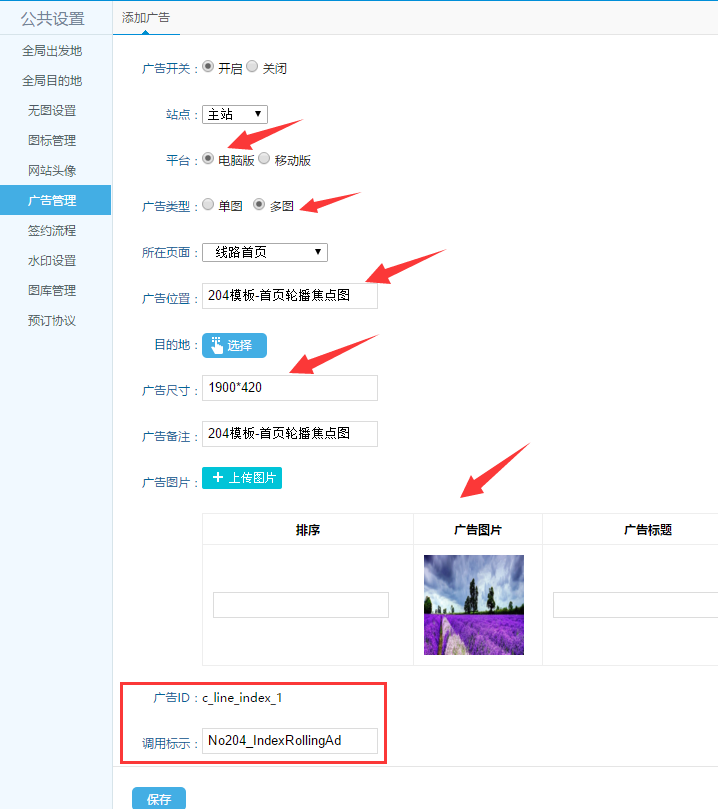Select 单图 ad type option
This screenshot has width=718, height=809.
coord(208,204)
